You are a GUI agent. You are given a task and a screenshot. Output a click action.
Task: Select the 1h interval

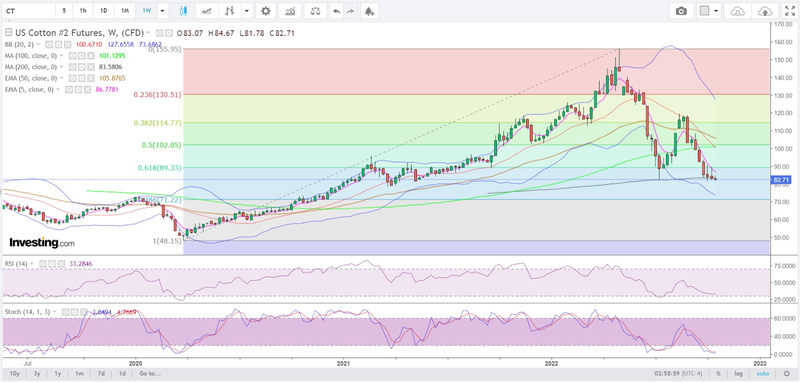(83, 10)
